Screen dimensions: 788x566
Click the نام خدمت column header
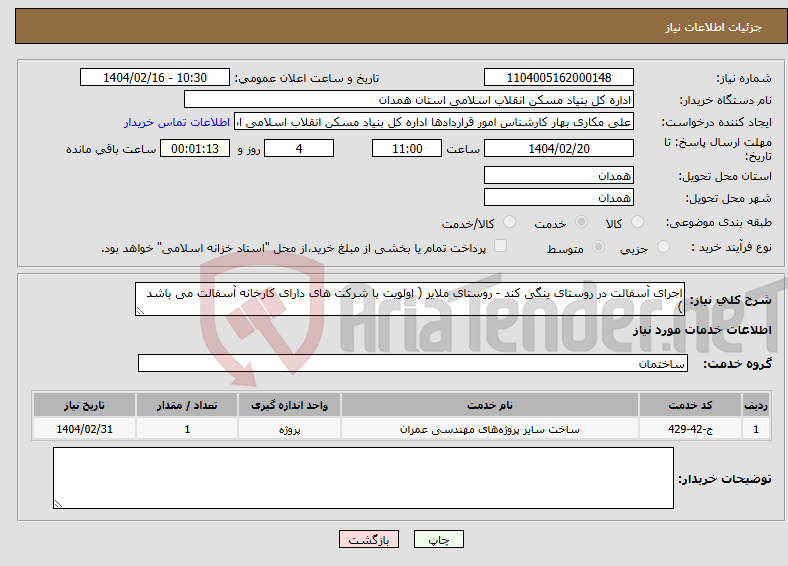489,405
